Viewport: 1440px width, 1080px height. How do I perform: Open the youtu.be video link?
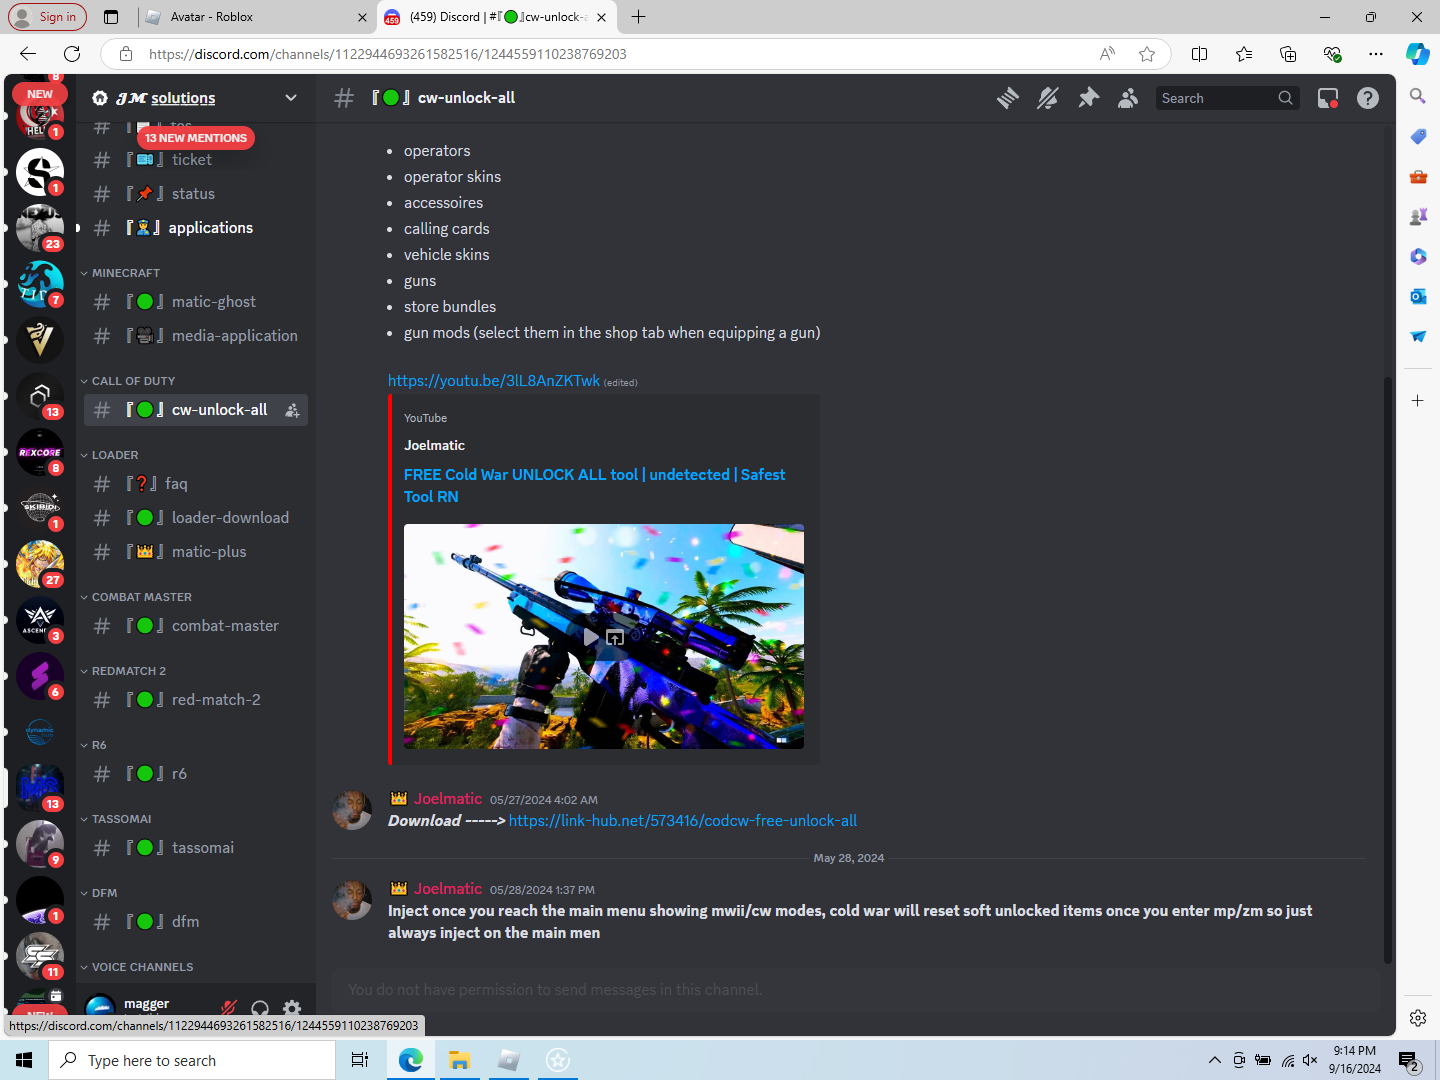[x=494, y=381]
